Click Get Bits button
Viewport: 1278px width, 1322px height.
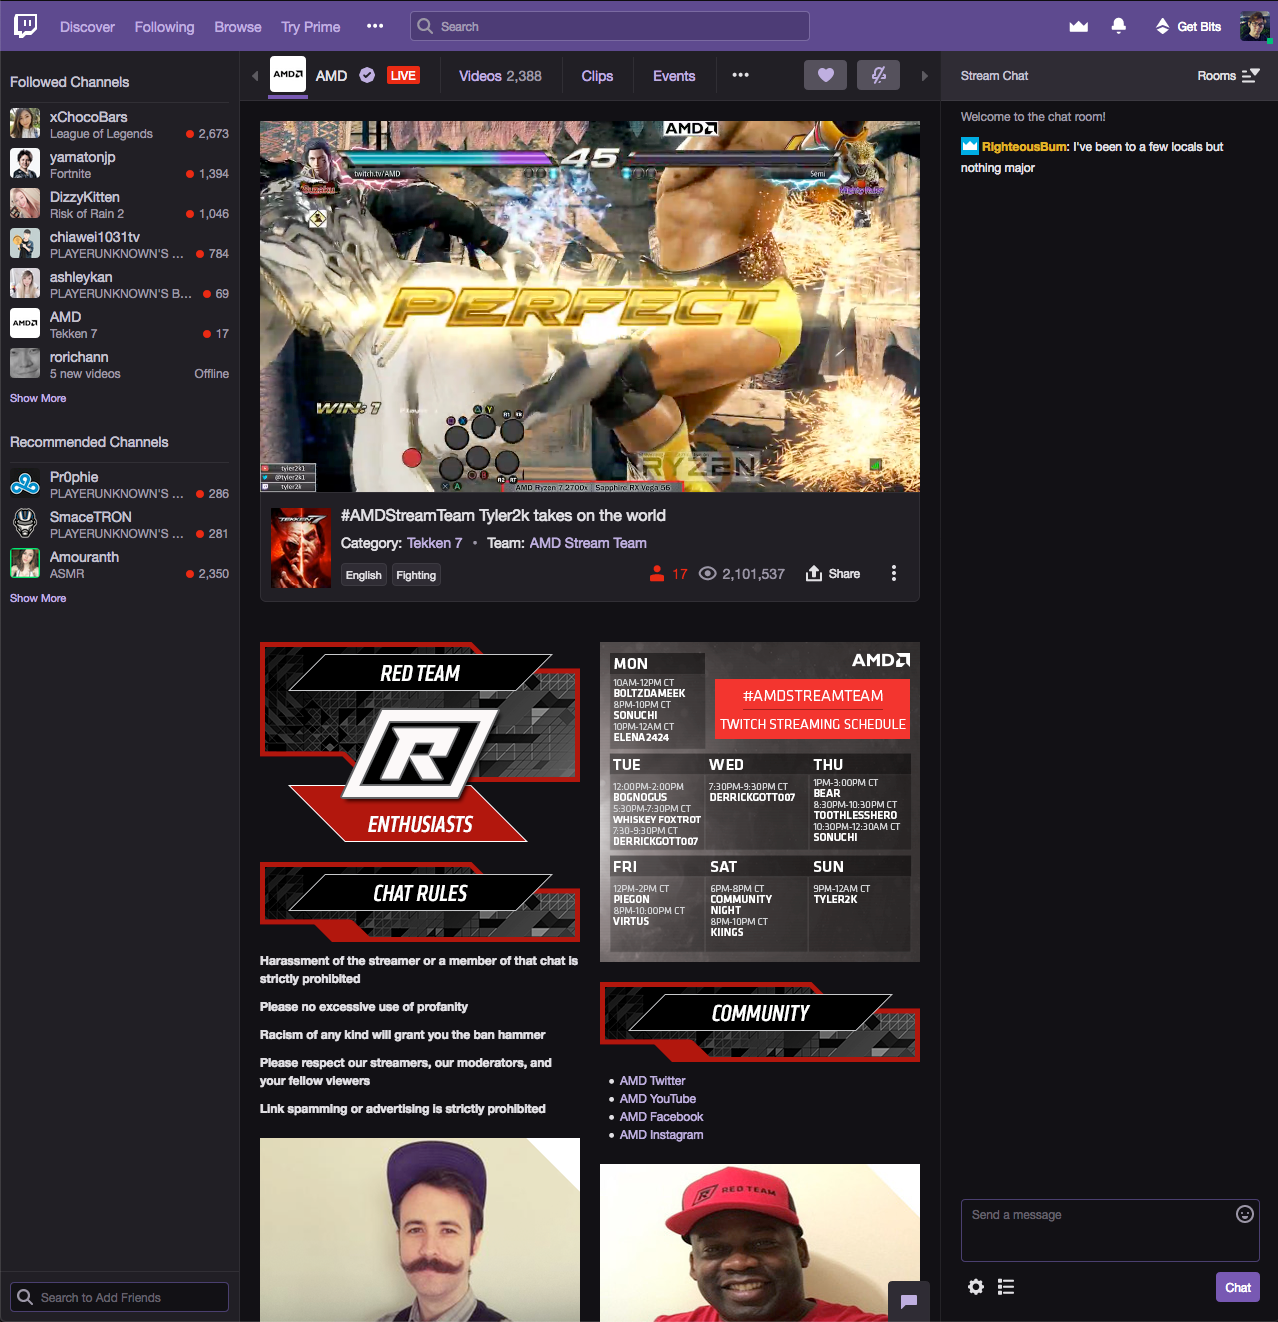(1188, 26)
